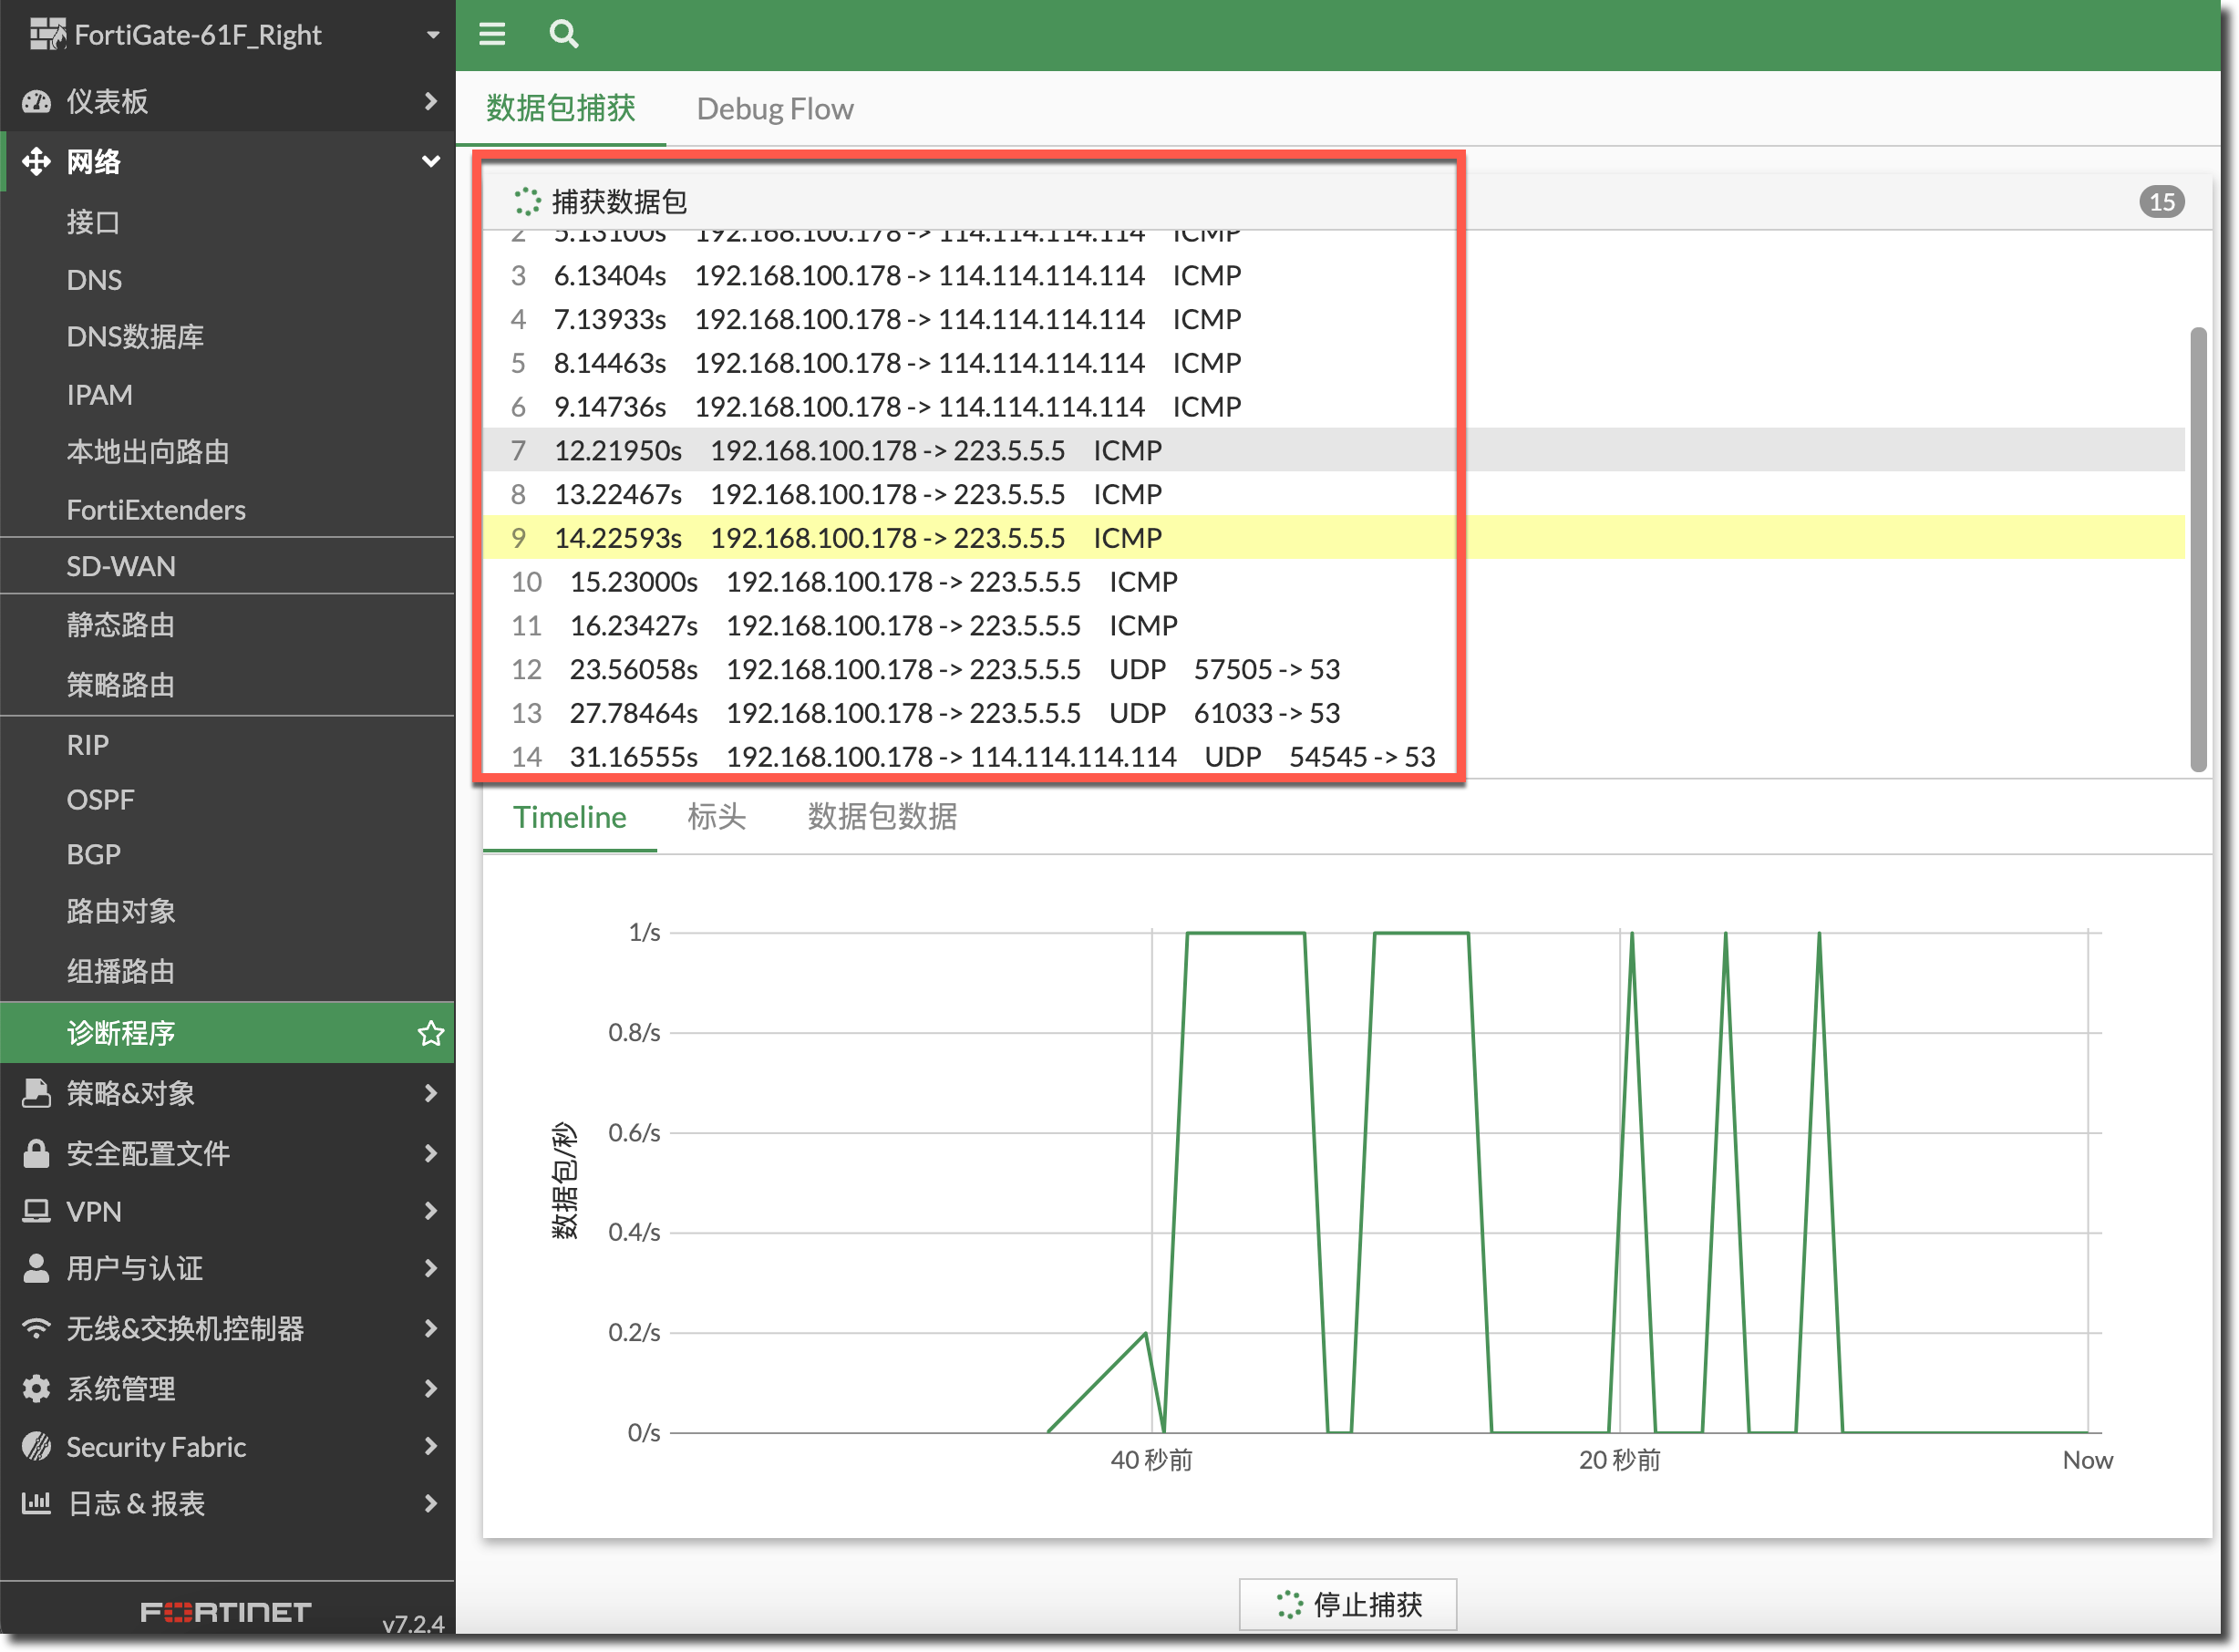Click the search magnifier icon
2239x1652 pixels.
click(x=564, y=35)
